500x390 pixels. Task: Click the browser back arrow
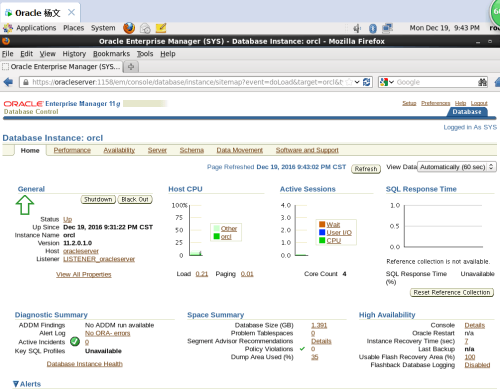[x=8, y=82]
